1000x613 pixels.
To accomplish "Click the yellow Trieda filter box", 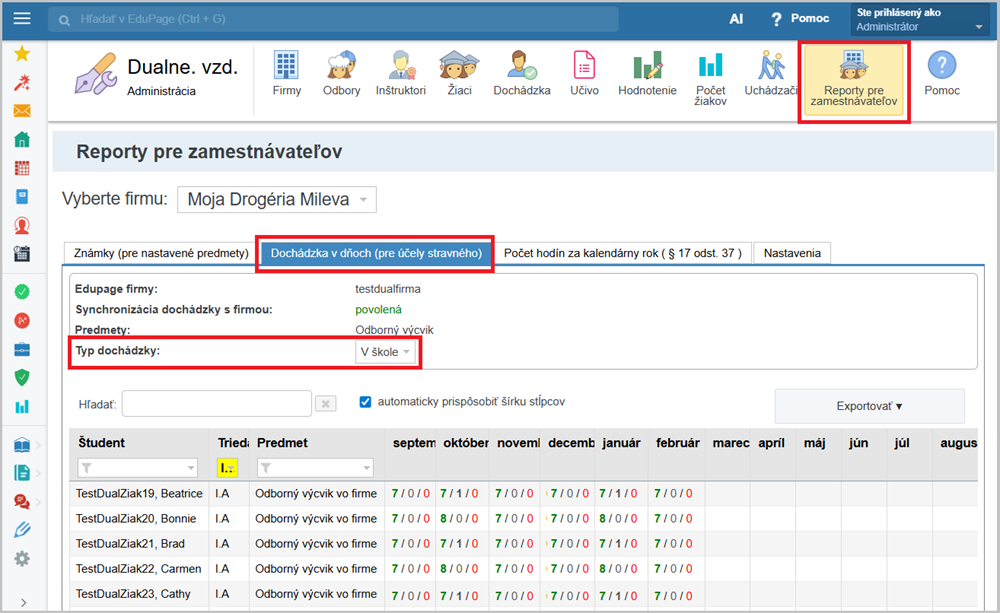I will pyautogui.click(x=227, y=467).
